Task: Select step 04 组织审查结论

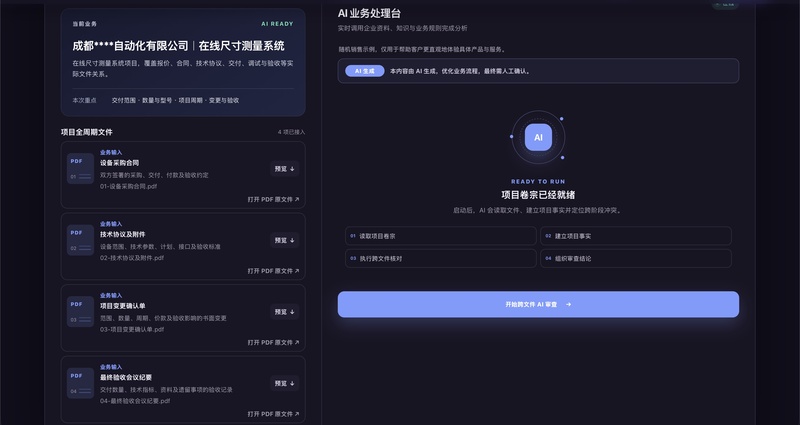Action: click(x=636, y=259)
